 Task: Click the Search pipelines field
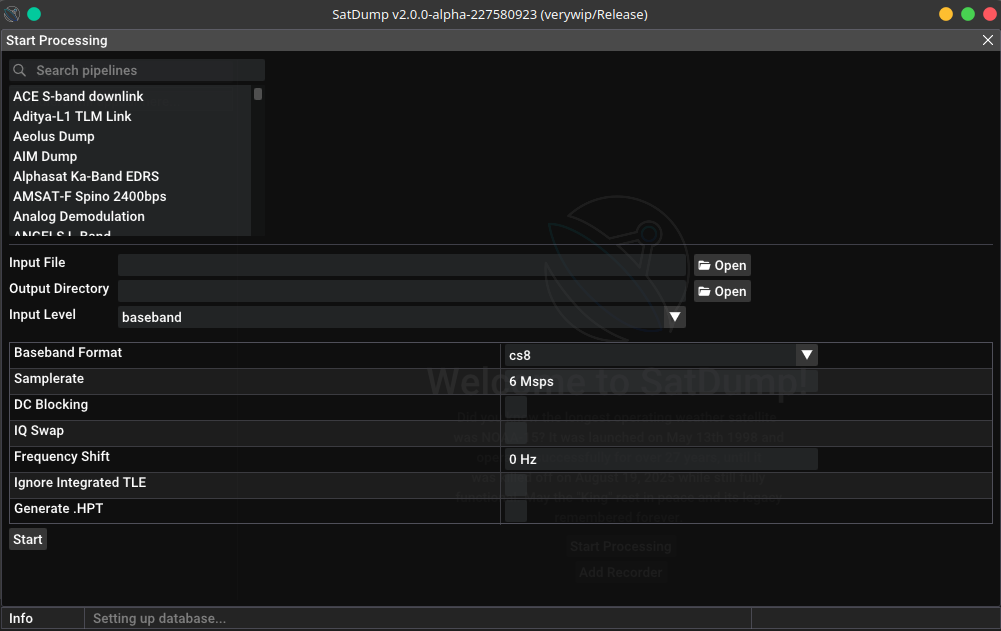click(x=137, y=70)
